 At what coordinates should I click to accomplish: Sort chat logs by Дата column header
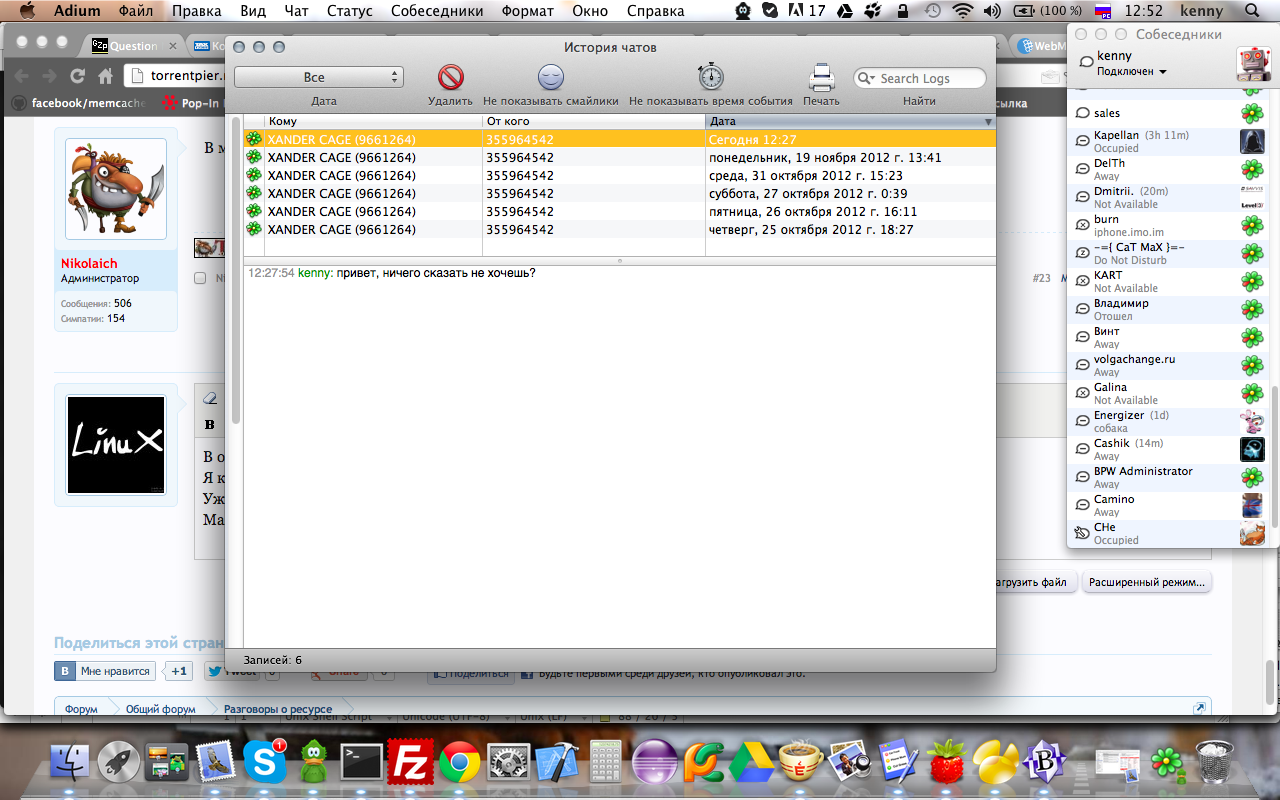coord(849,121)
